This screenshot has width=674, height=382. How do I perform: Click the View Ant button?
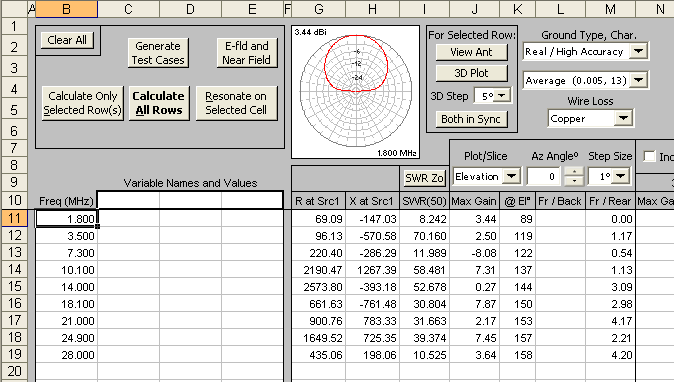point(471,52)
